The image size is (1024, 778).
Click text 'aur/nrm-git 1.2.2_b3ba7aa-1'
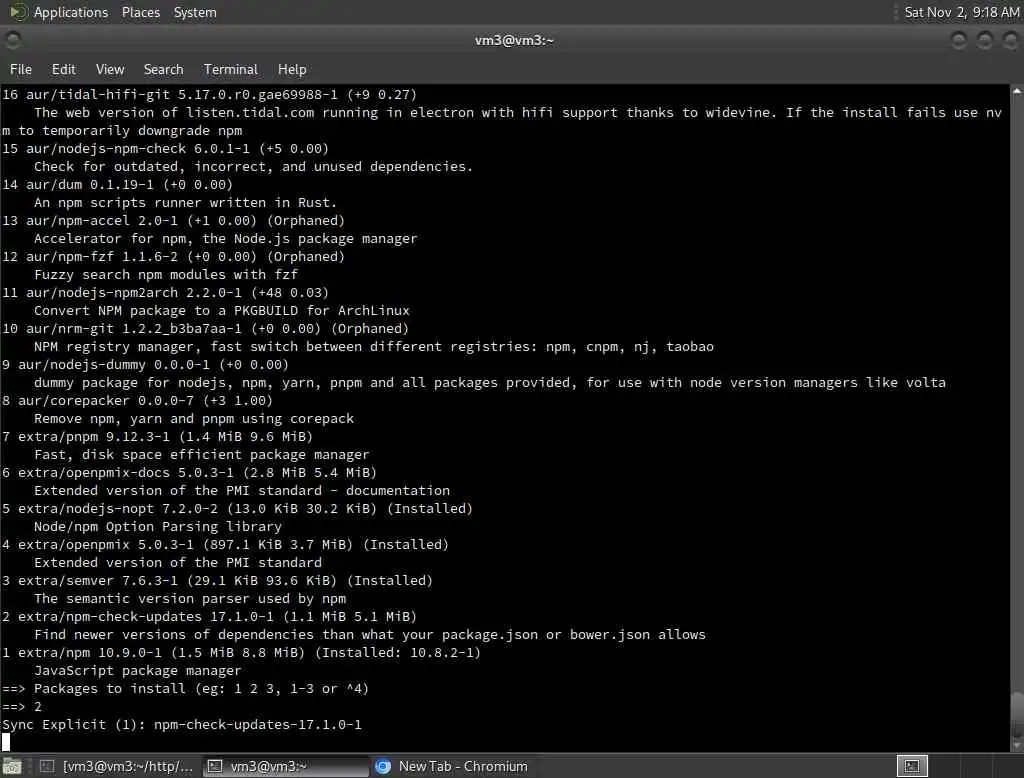(x=133, y=329)
